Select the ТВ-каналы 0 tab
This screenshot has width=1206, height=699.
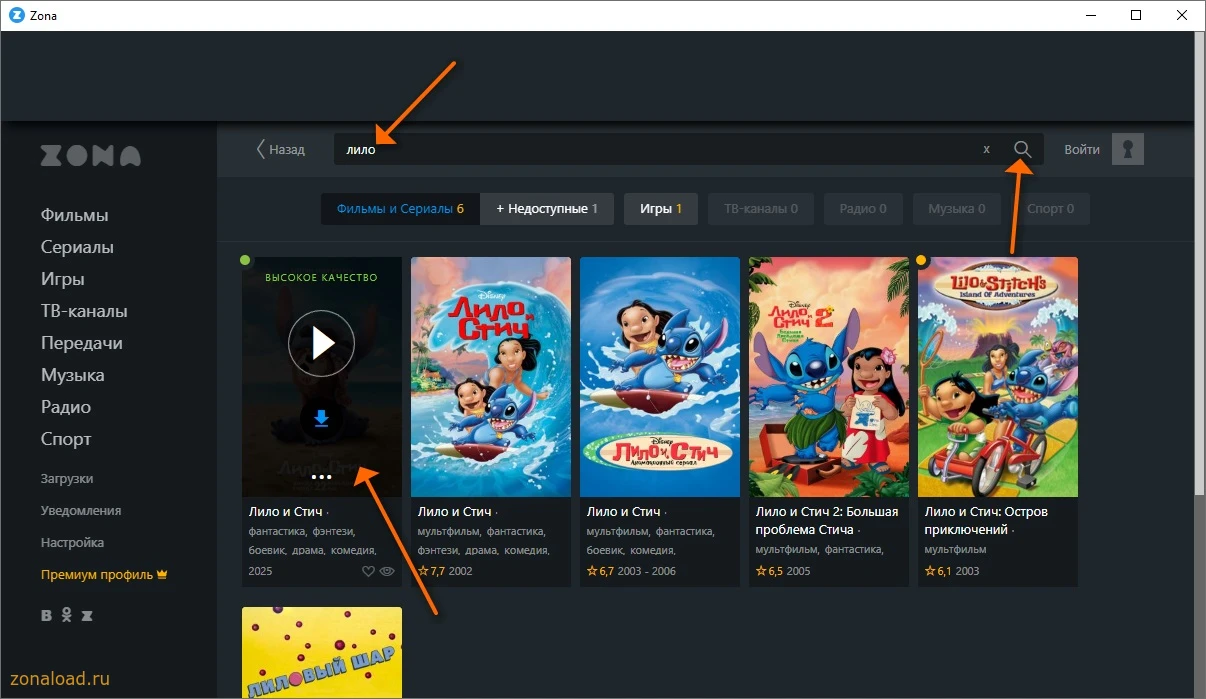click(761, 209)
